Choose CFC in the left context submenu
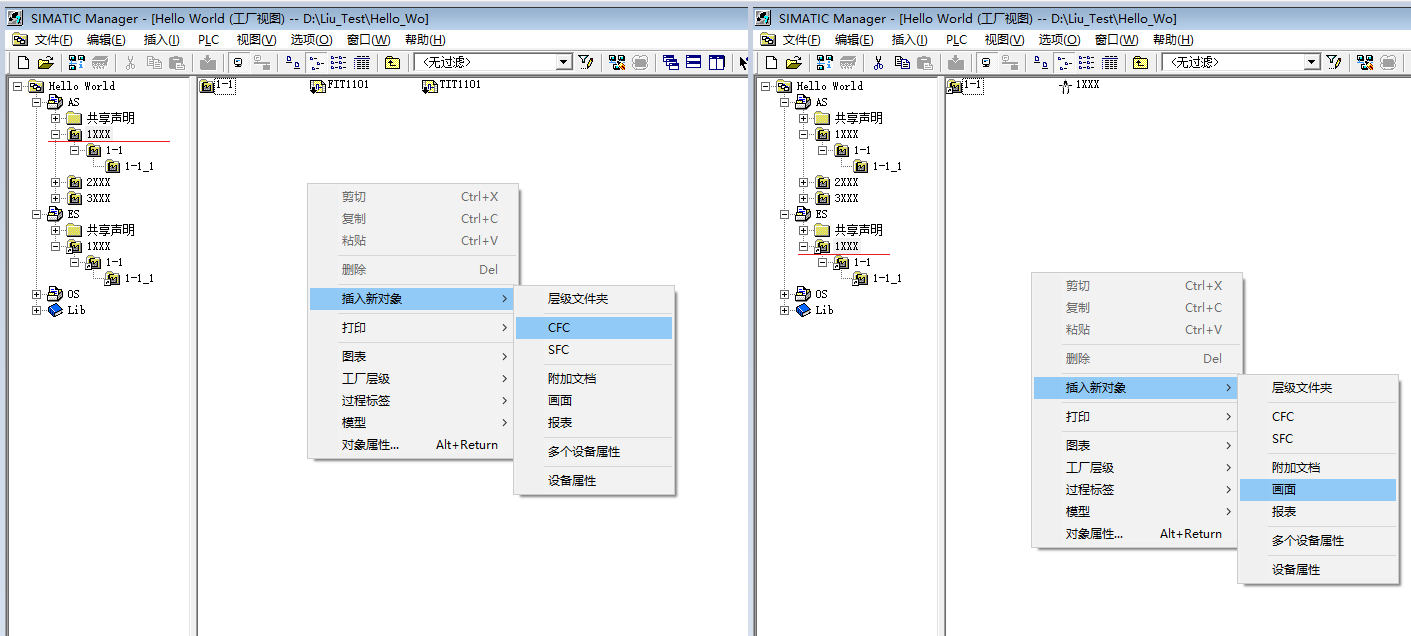1411x636 pixels. click(558, 328)
